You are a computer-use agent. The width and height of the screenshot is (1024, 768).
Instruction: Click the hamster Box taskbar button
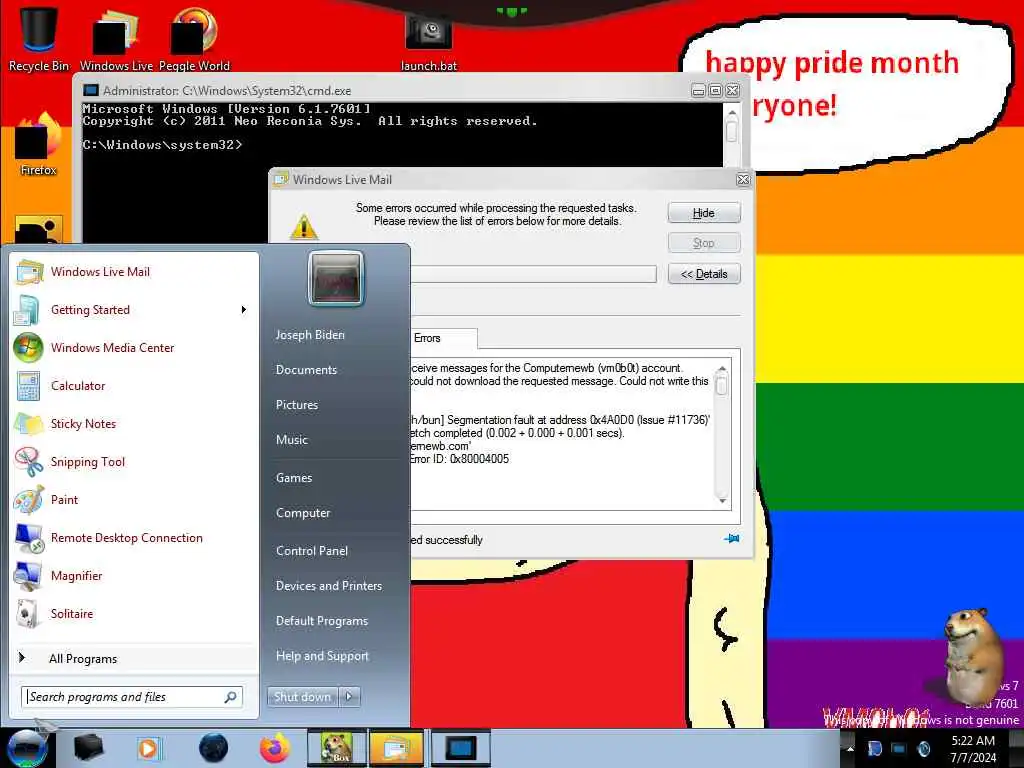click(x=336, y=748)
